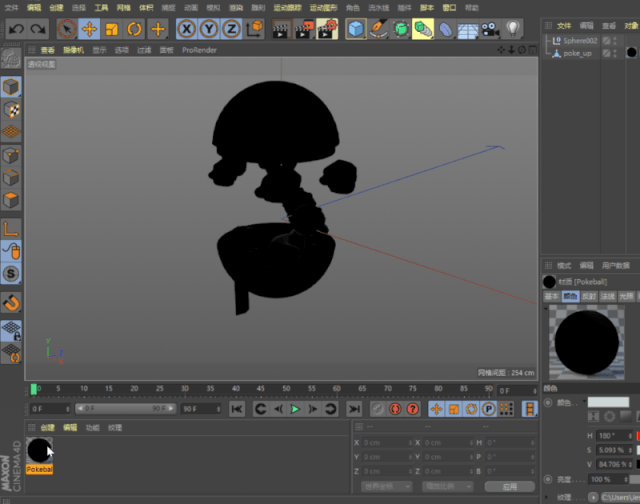
Task: Add a Light object
Action: [512, 29]
